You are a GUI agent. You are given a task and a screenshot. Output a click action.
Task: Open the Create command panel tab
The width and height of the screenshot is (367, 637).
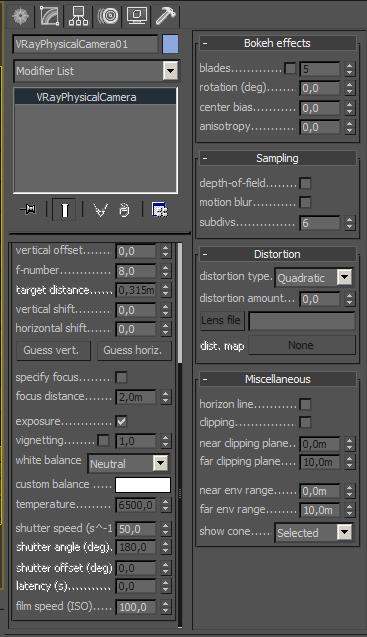21,16
